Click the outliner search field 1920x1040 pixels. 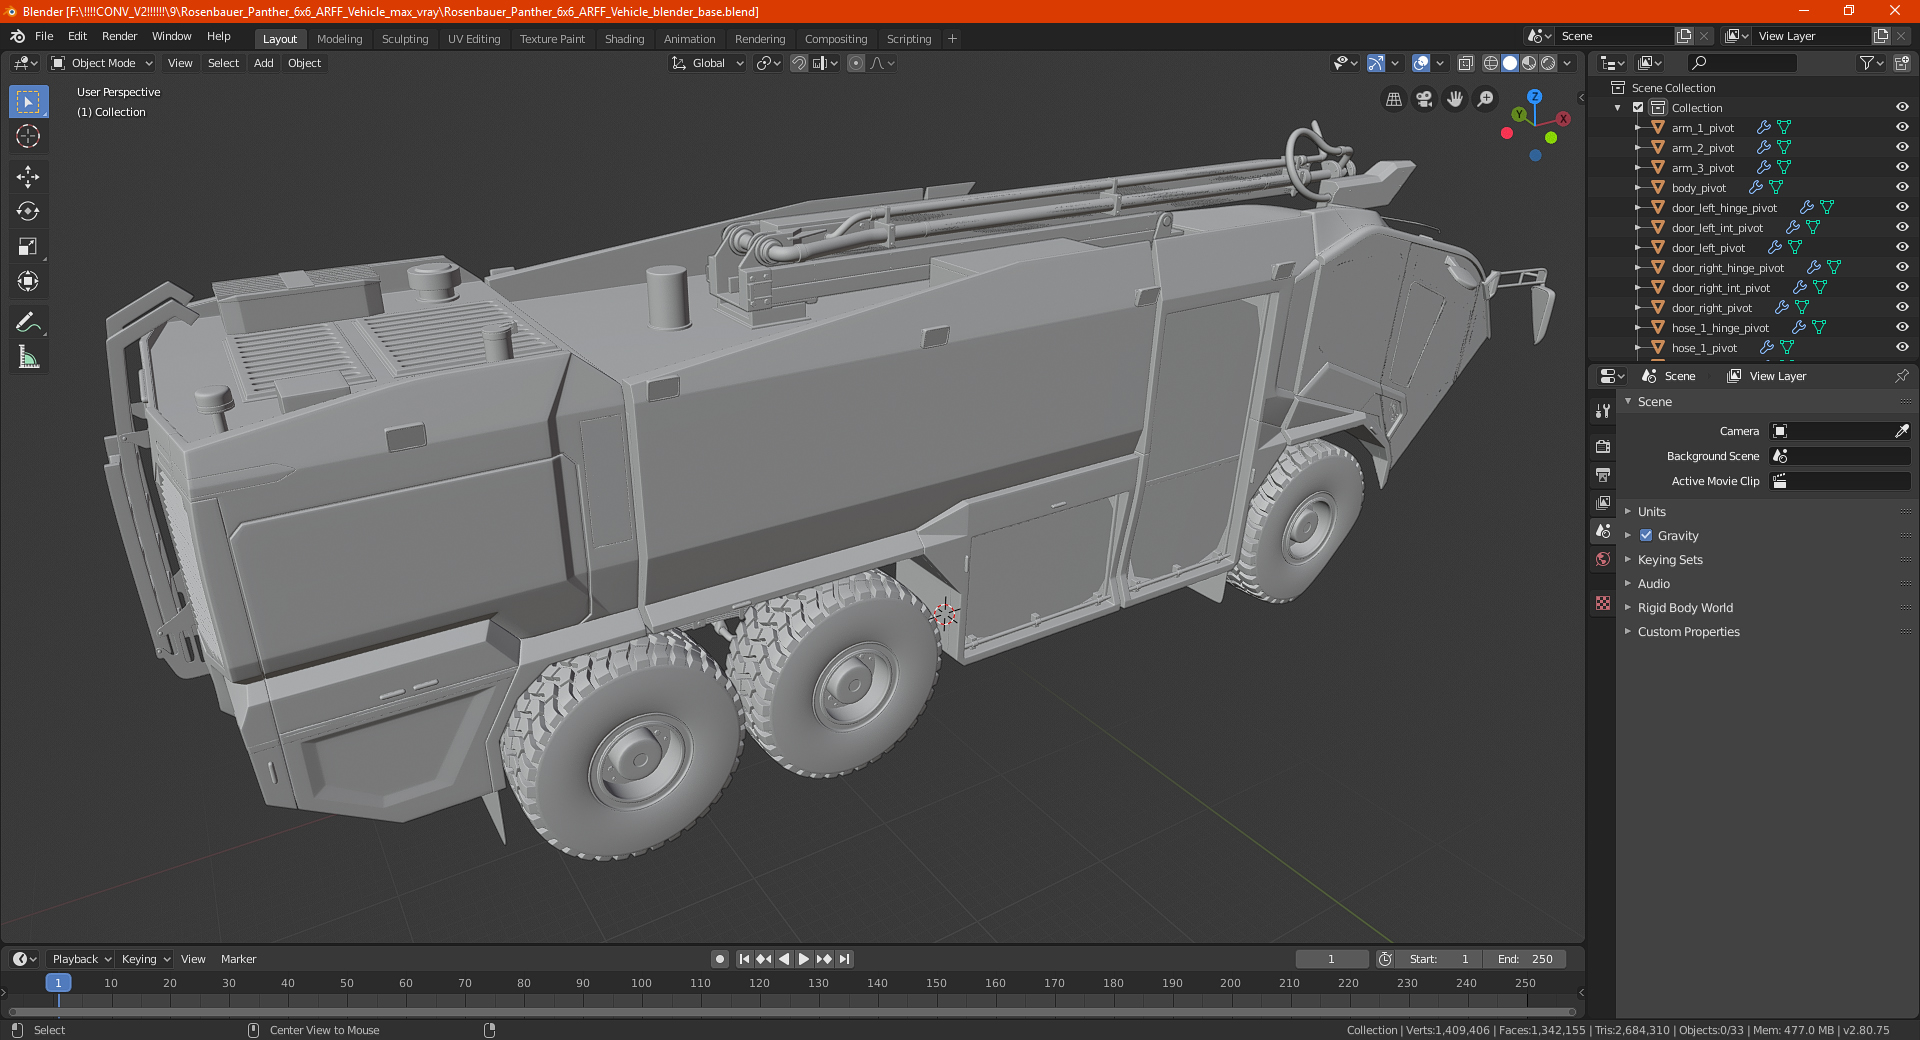[1741, 63]
